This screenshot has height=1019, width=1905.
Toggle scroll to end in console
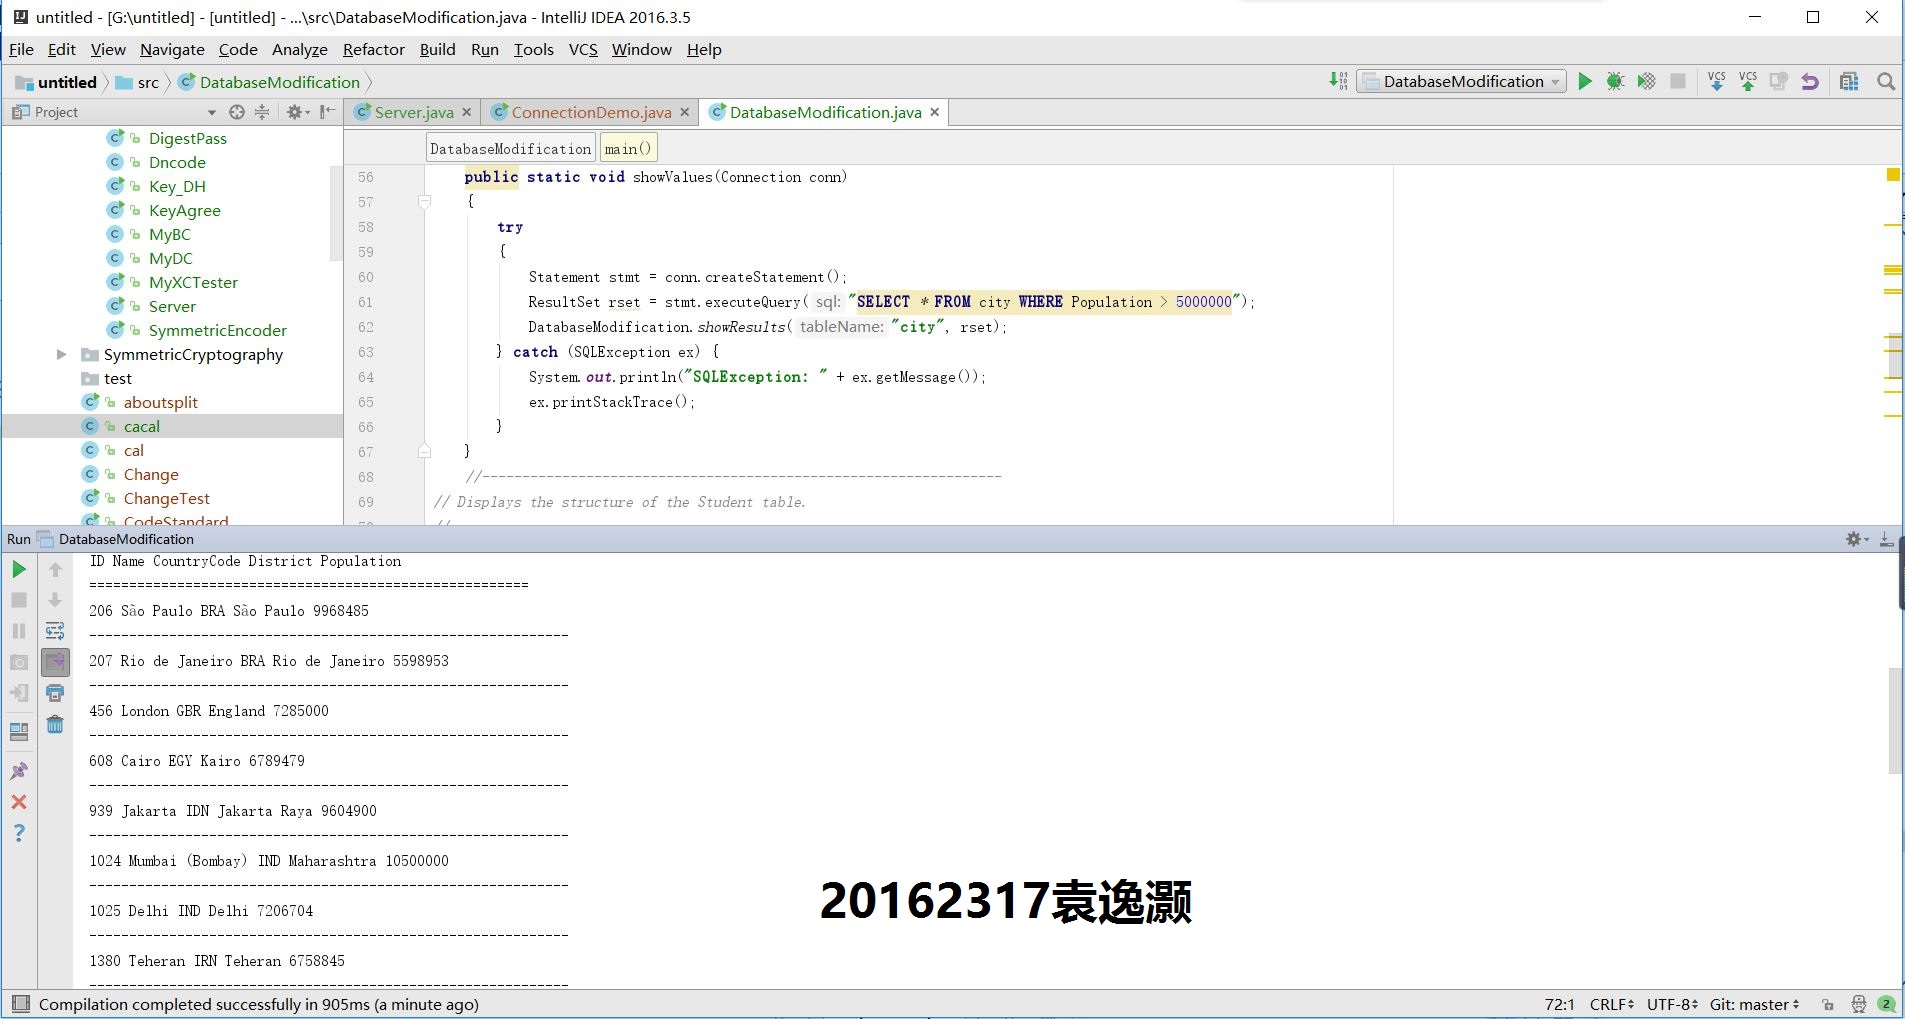tap(55, 662)
